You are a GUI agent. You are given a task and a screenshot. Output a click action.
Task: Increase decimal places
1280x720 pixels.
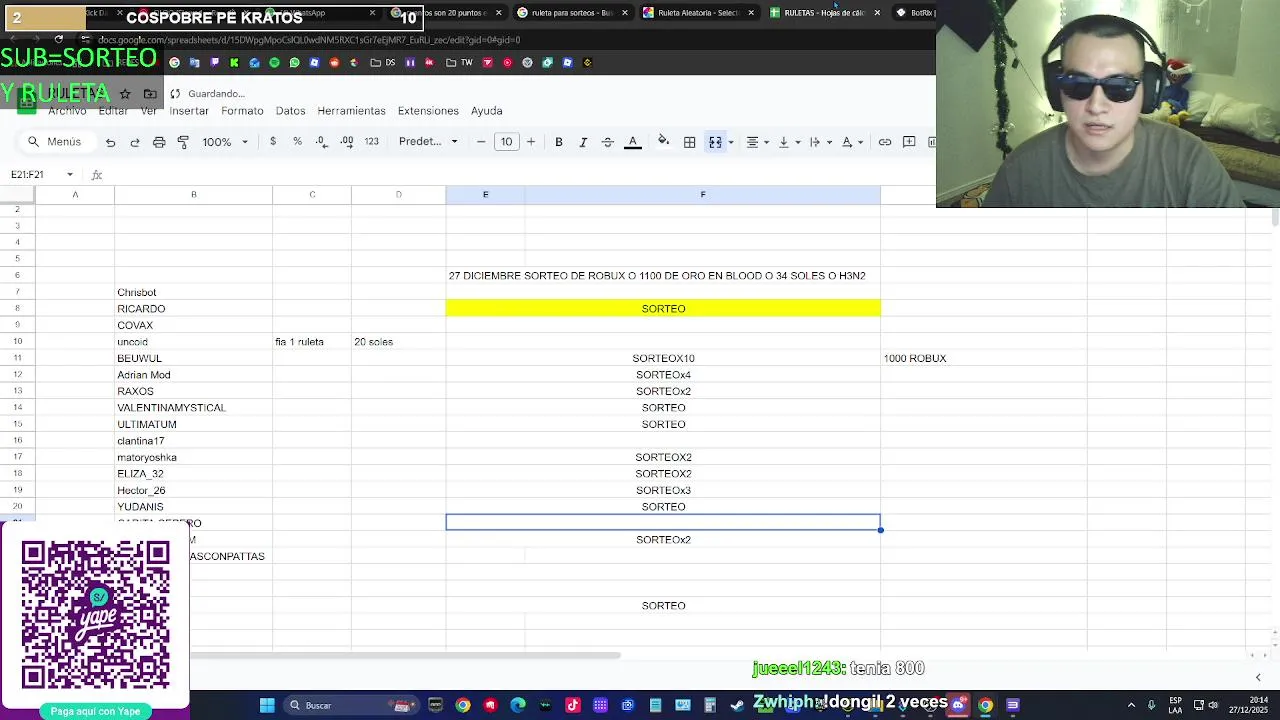(346, 142)
